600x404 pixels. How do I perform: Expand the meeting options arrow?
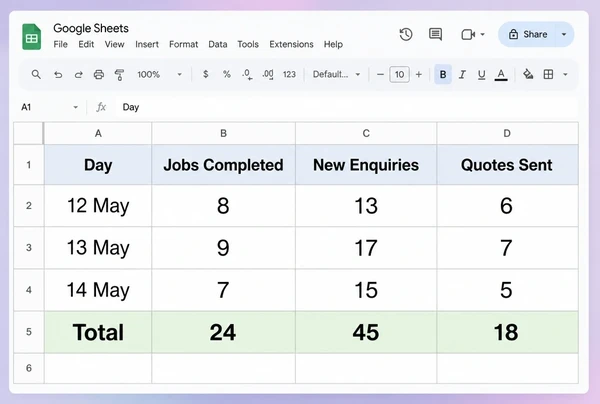483,34
